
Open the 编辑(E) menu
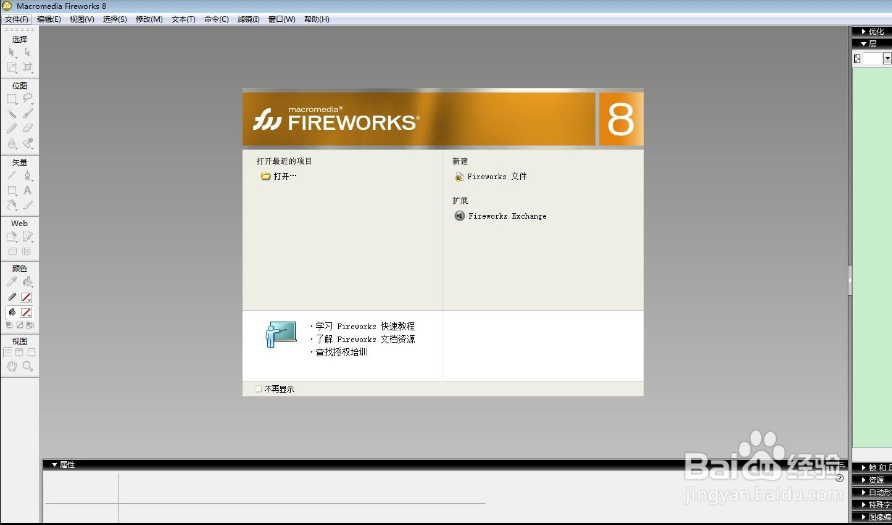click(49, 19)
